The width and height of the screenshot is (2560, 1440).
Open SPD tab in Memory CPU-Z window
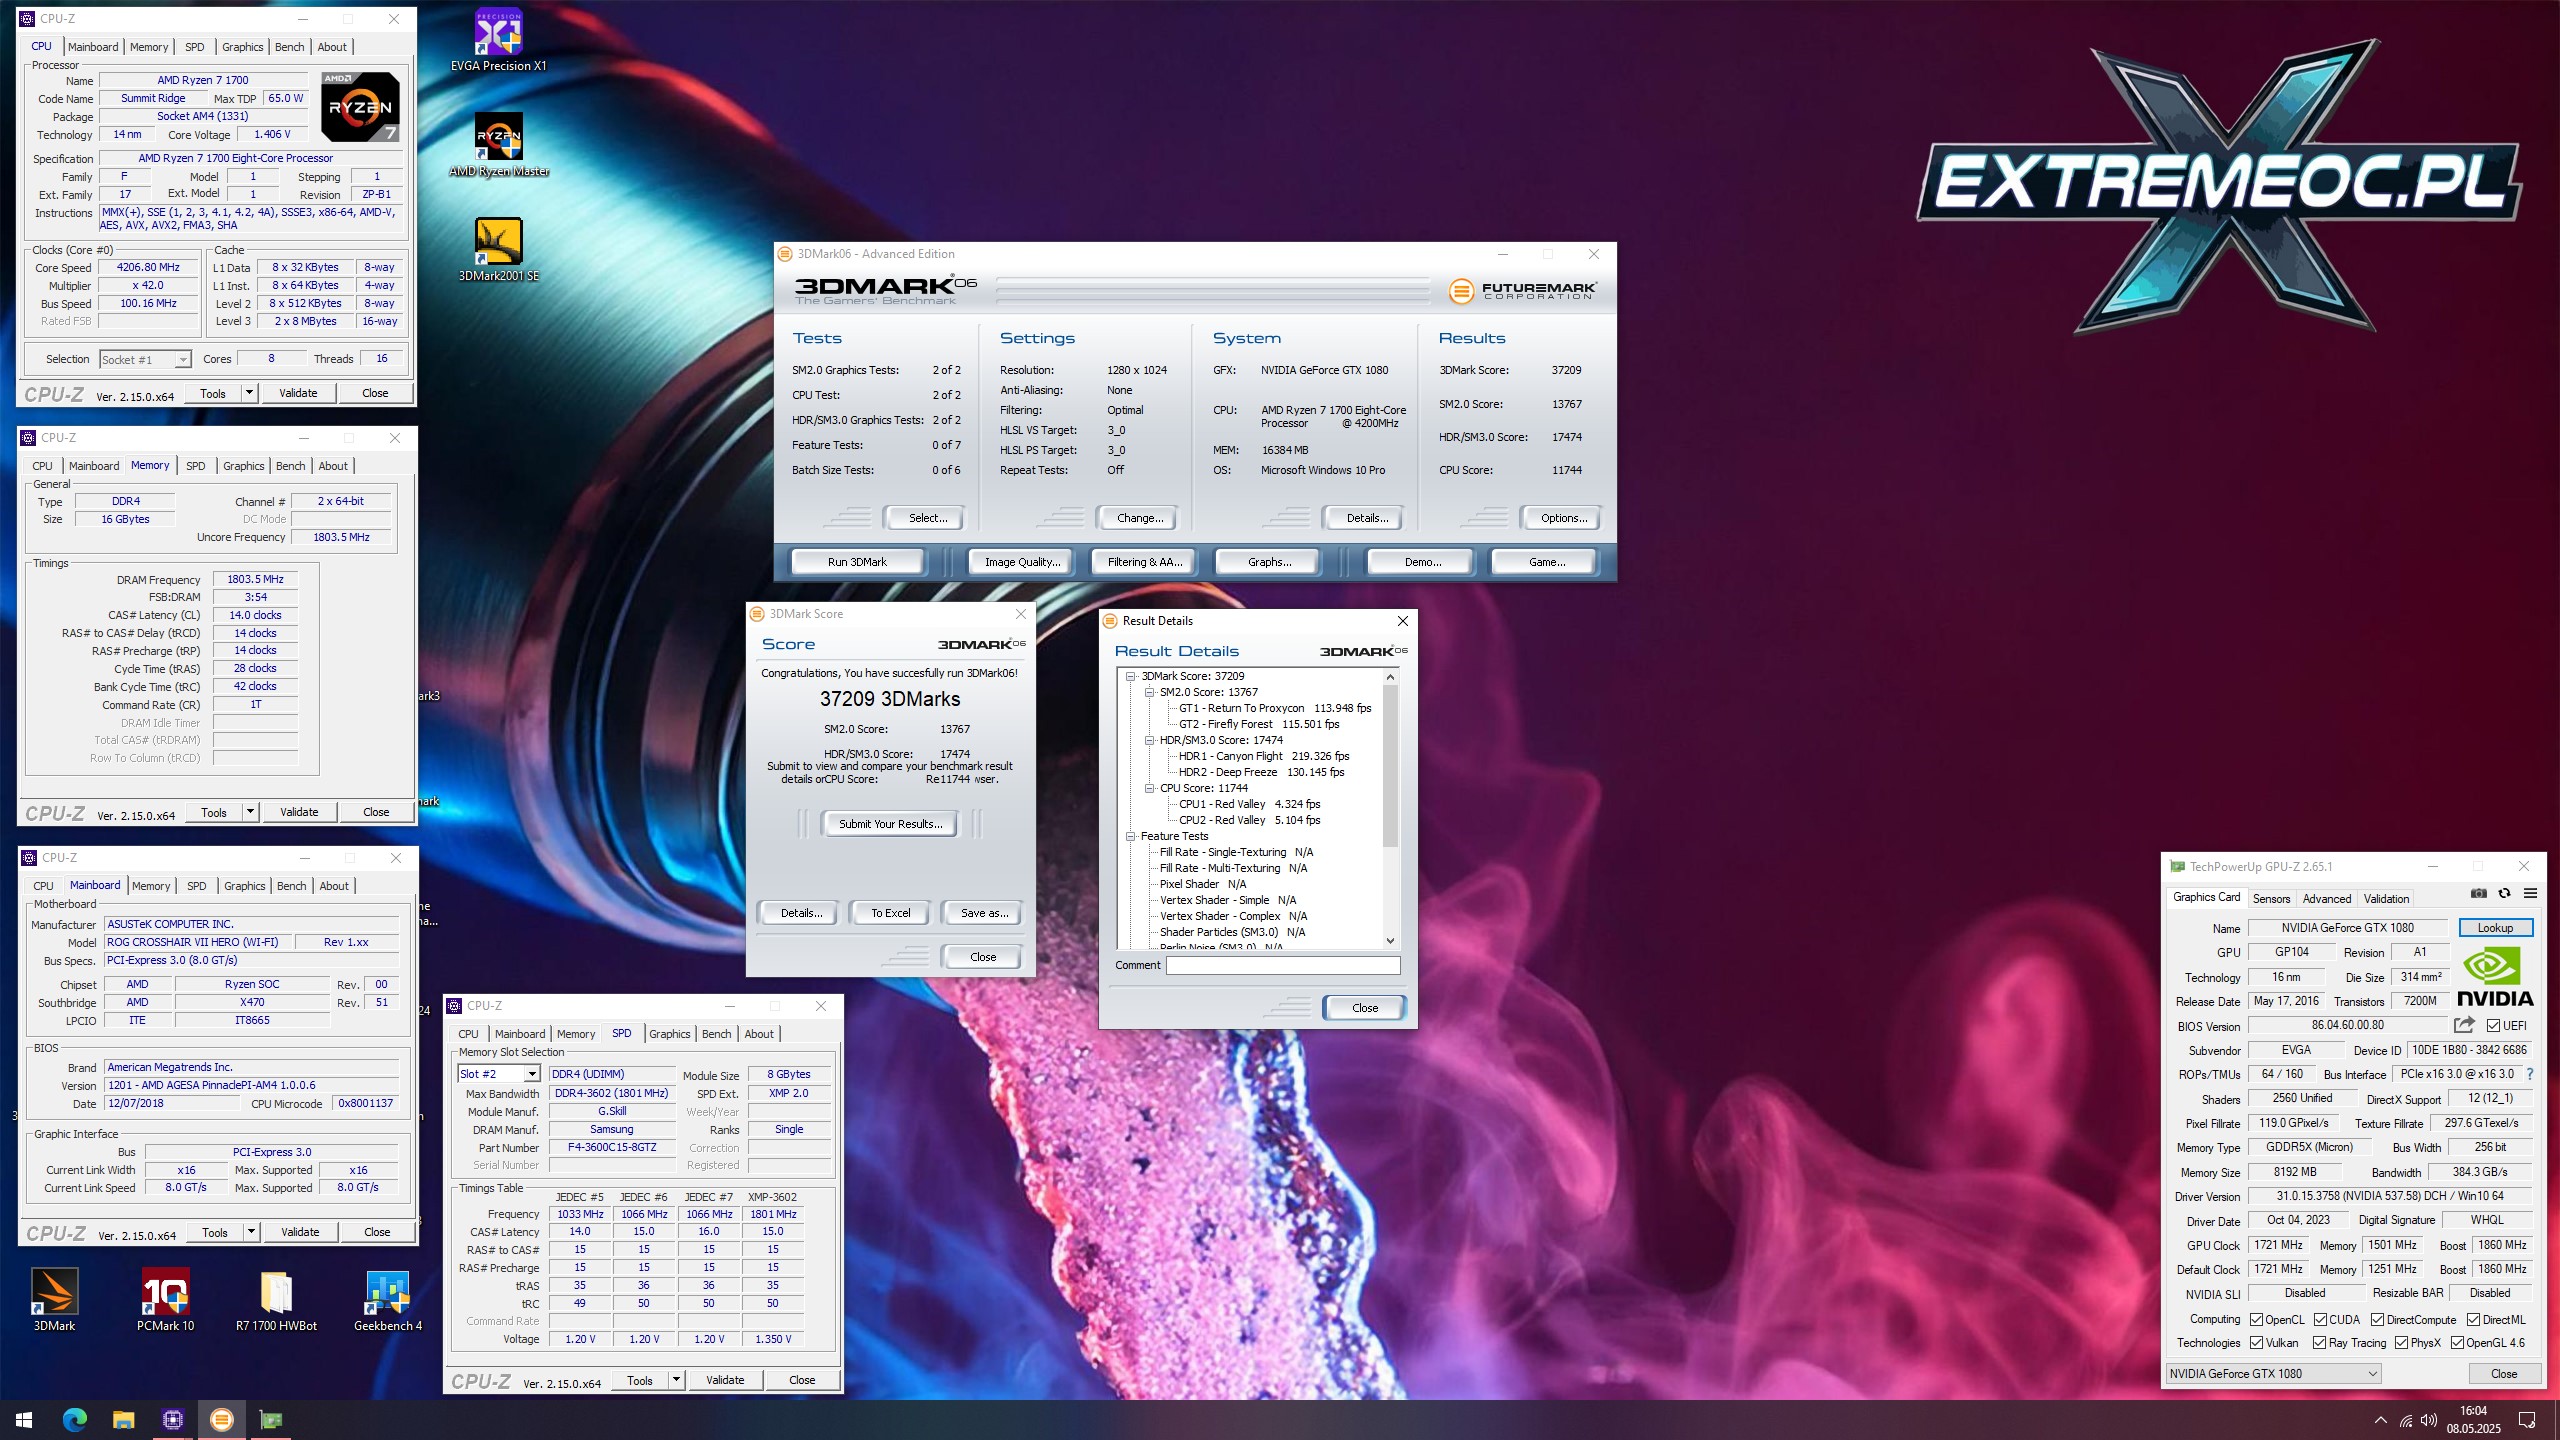click(x=196, y=466)
